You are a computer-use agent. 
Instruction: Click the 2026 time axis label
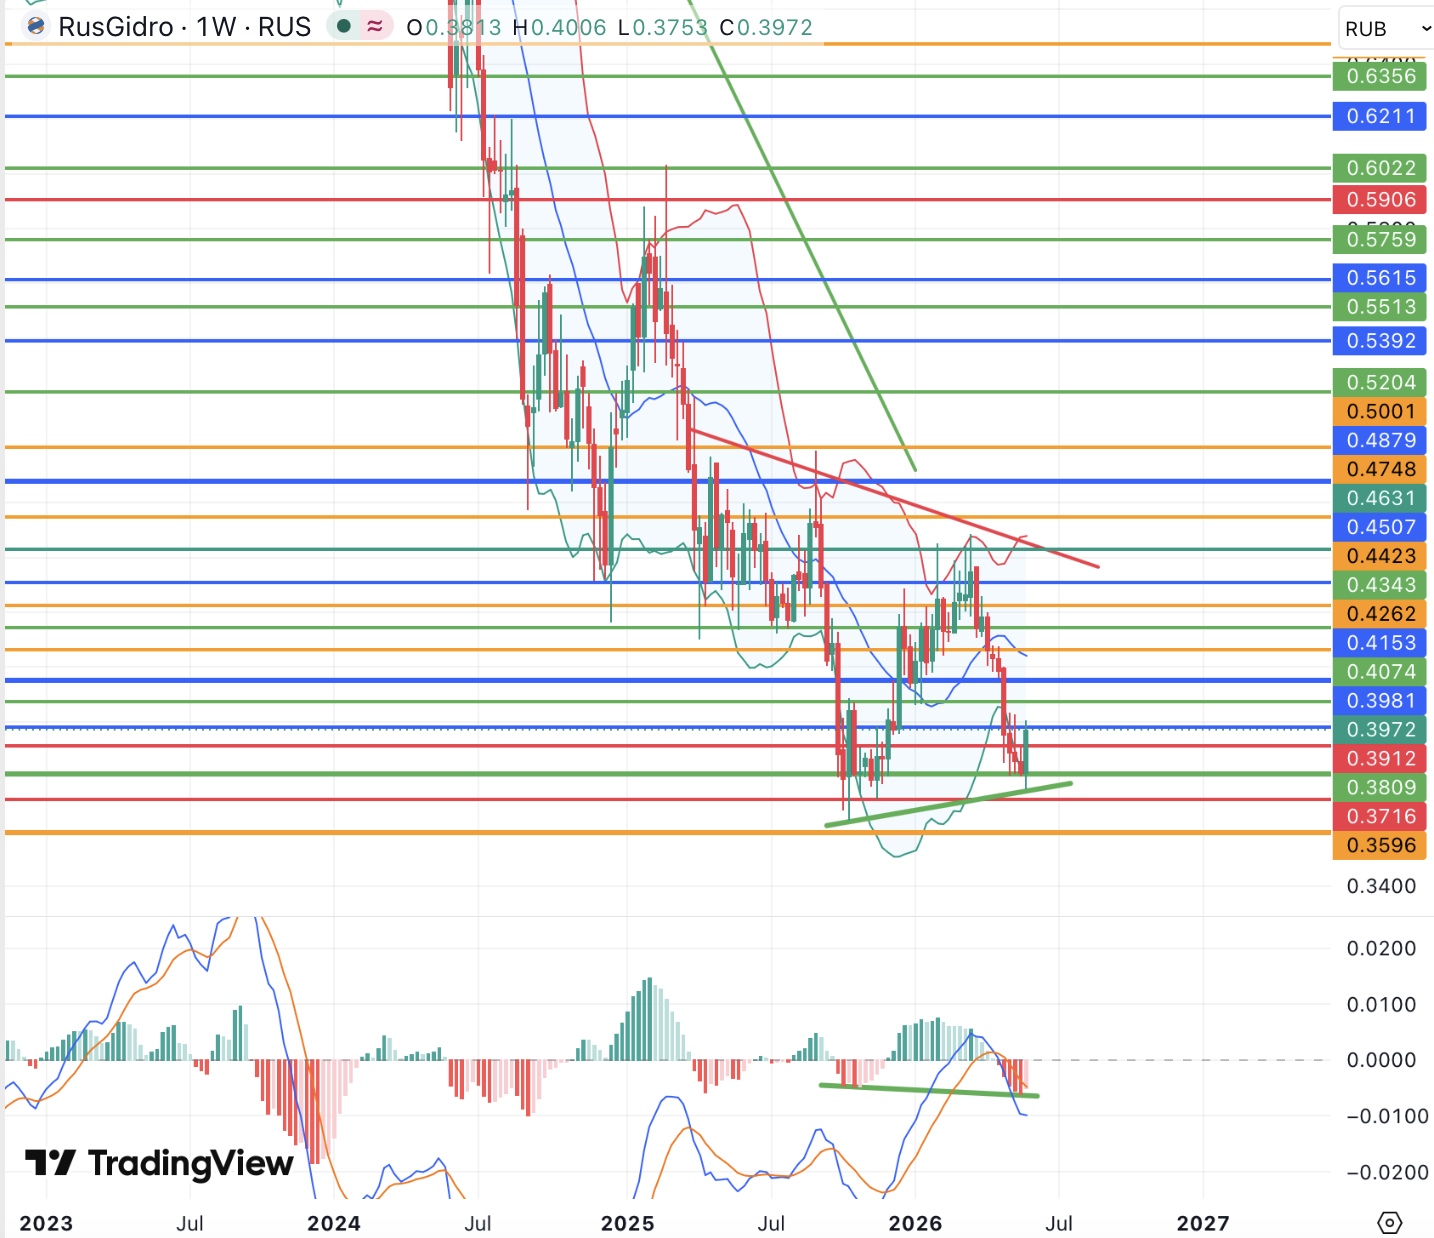[915, 1223]
